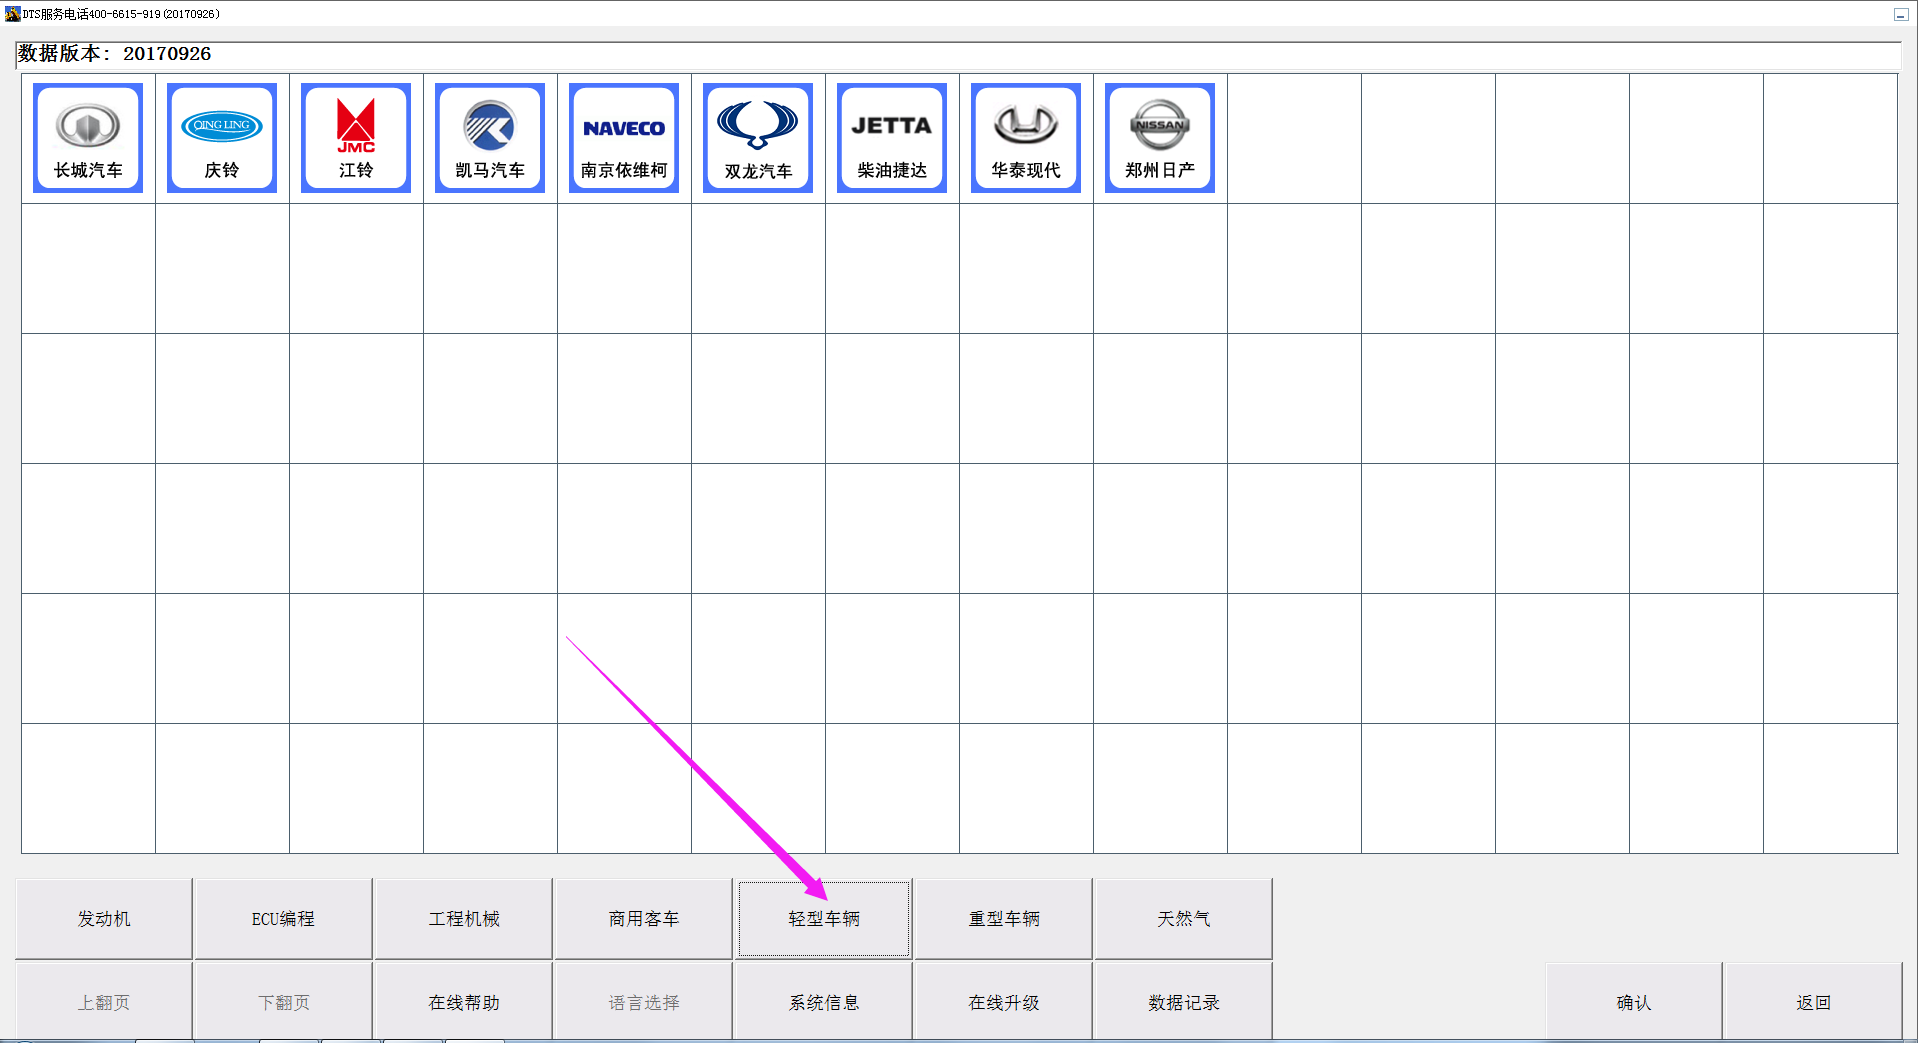This screenshot has width=1918, height=1043.
Task: Open the ECU编程 category
Action: click(x=283, y=918)
